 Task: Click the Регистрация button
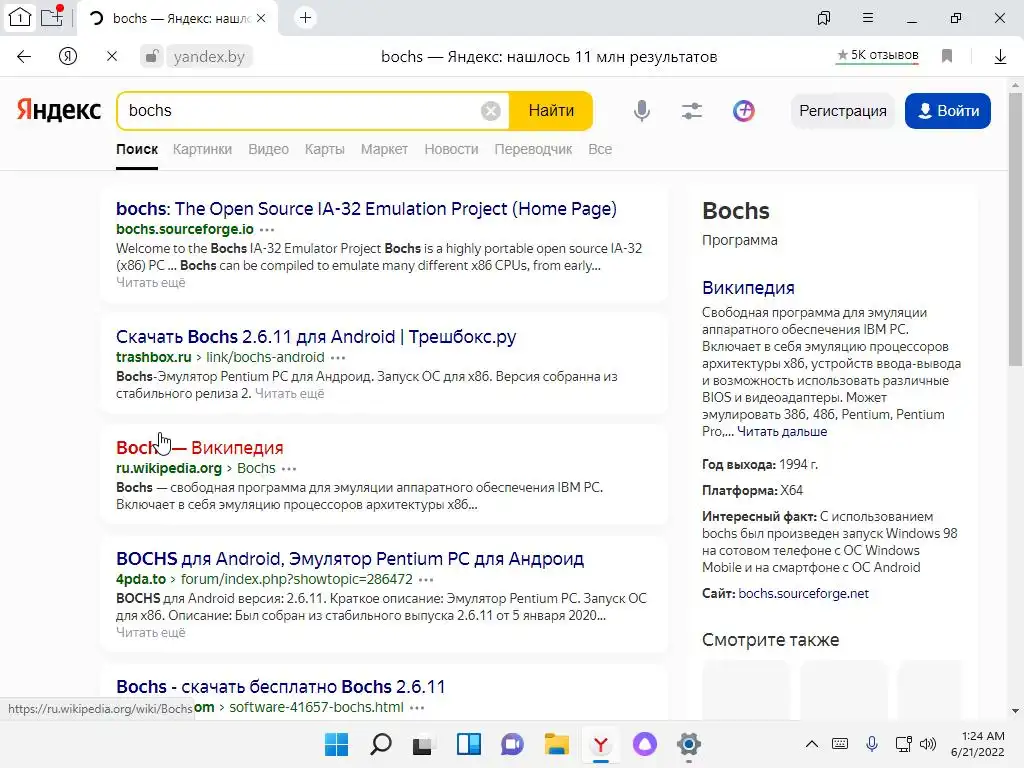point(842,111)
